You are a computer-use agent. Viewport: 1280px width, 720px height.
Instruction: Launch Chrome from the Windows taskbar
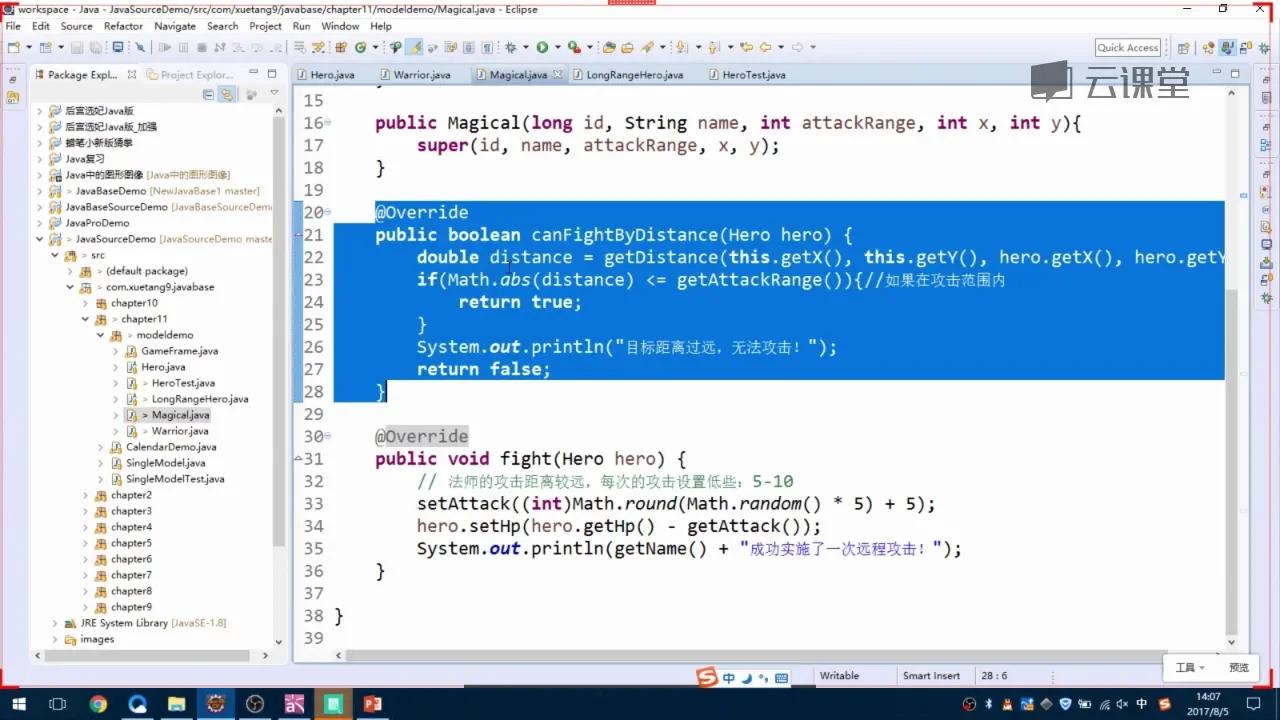point(98,704)
